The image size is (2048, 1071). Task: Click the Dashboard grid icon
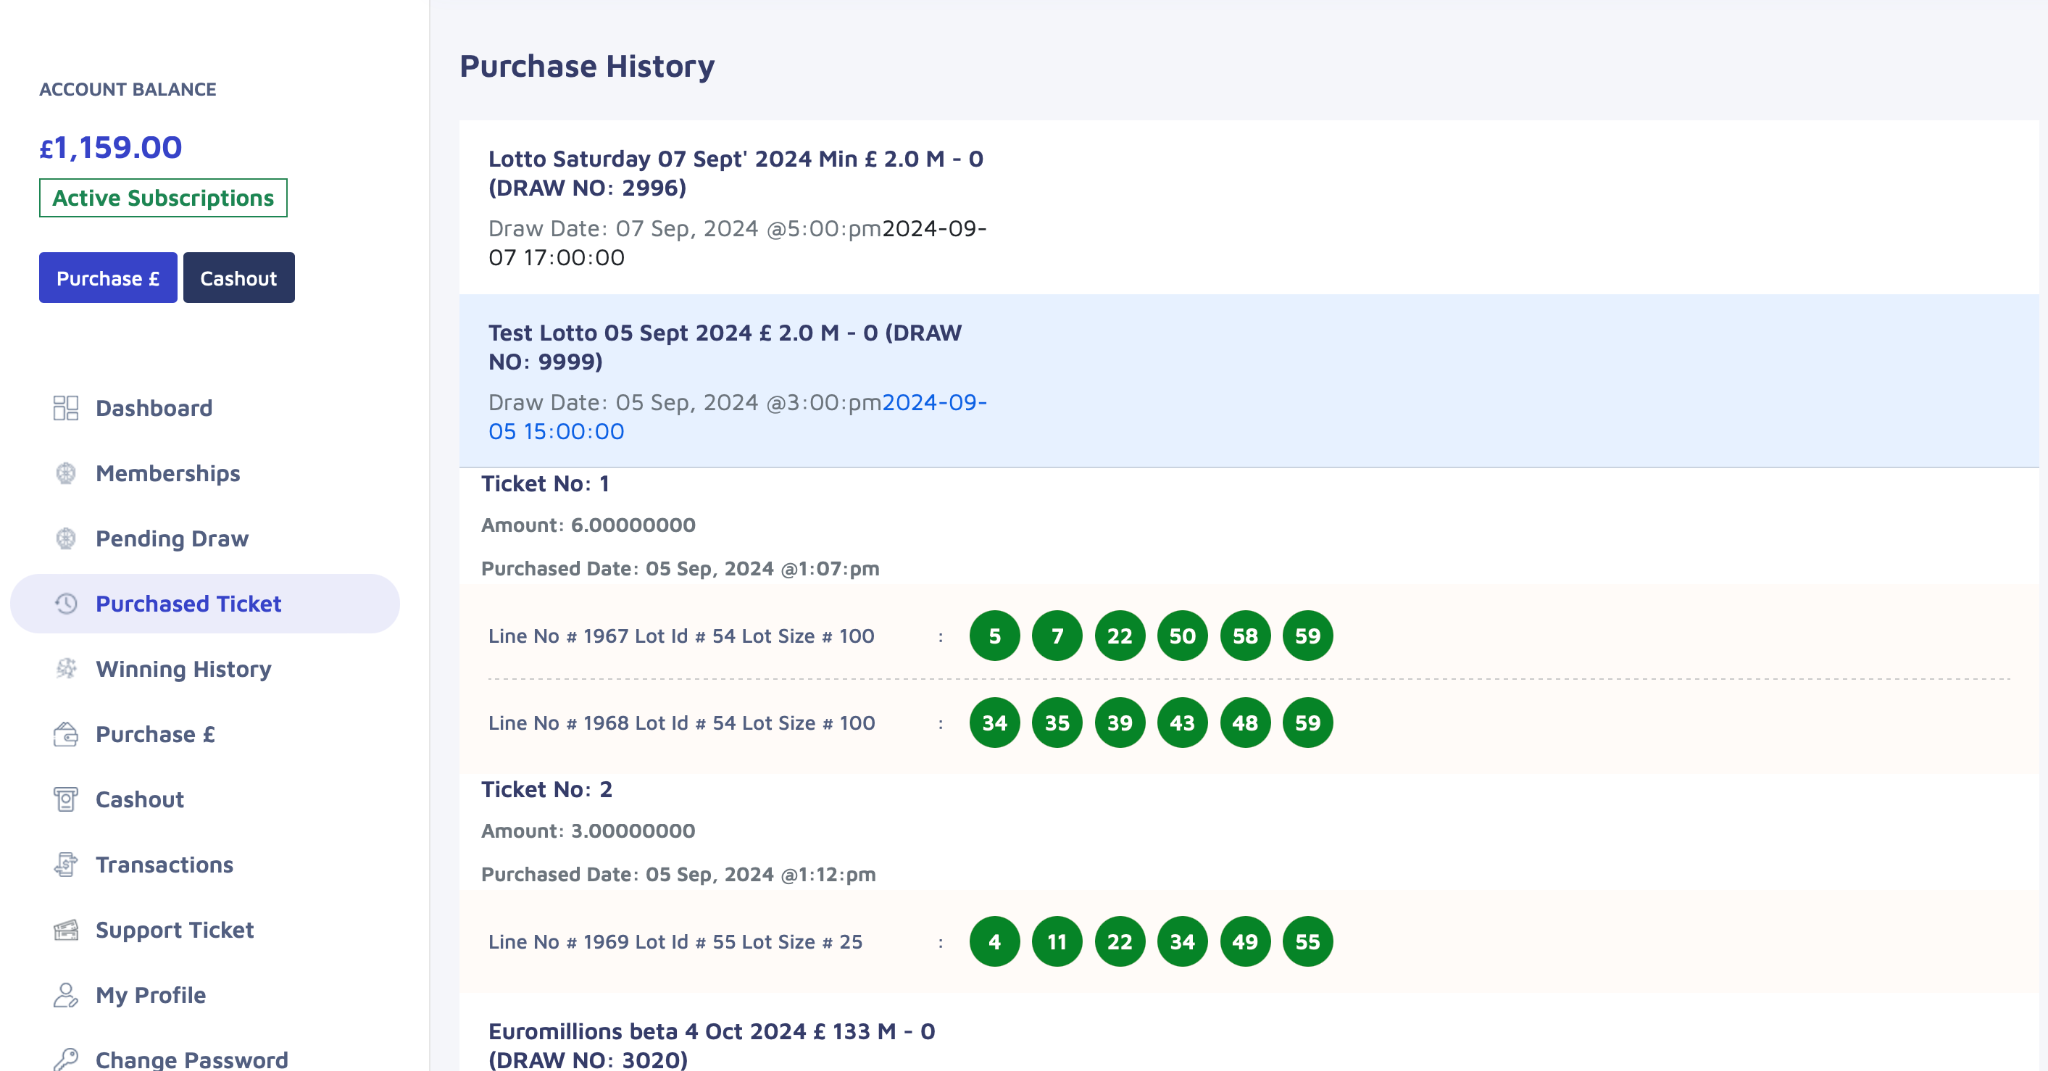(x=66, y=408)
